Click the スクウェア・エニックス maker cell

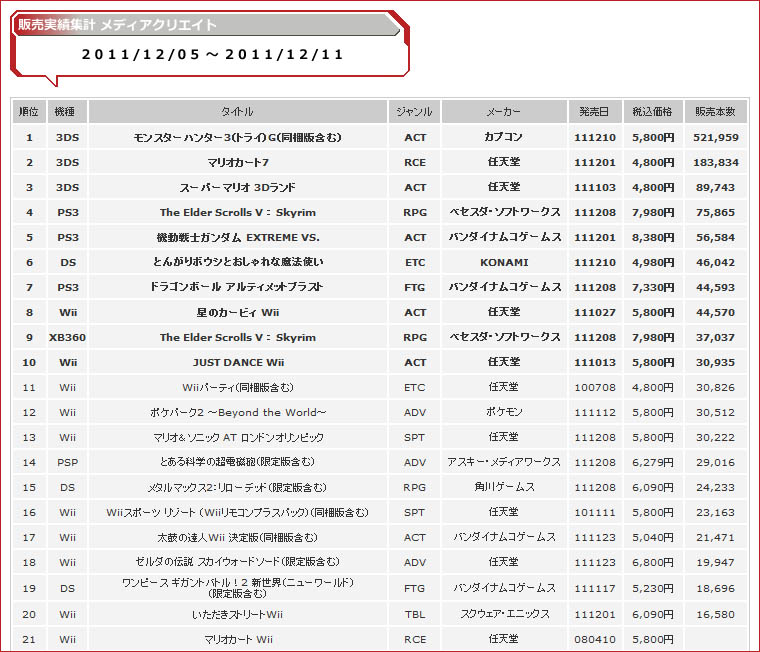click(505, 614)
